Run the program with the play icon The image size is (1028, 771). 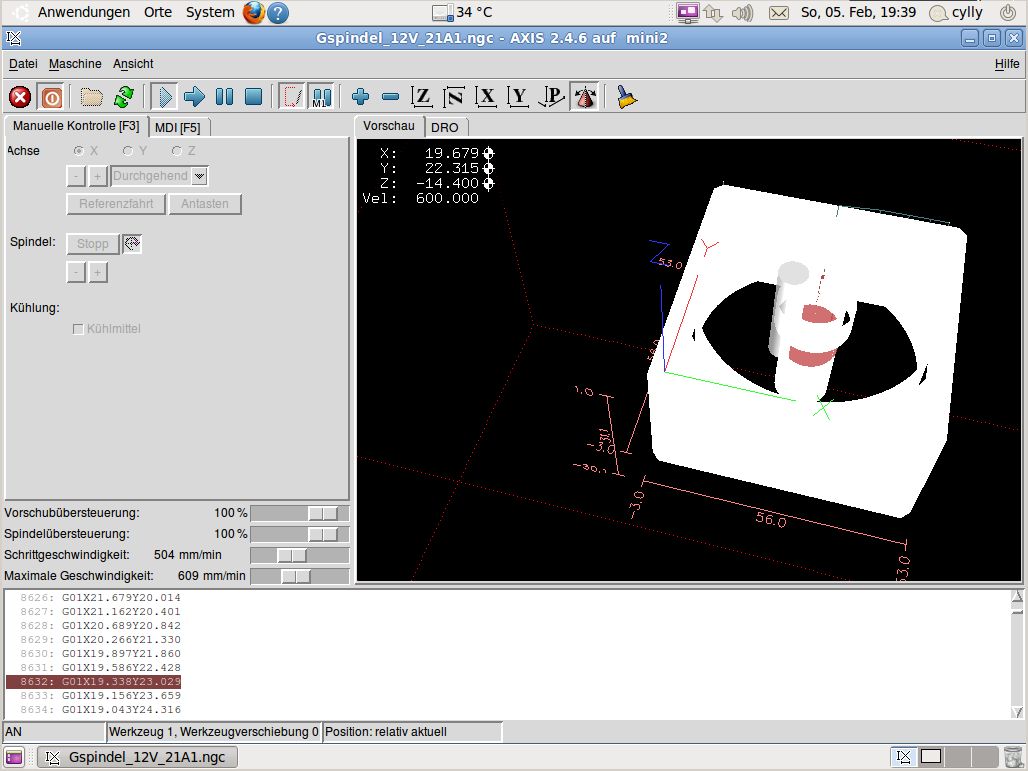[x=164, y=97]
